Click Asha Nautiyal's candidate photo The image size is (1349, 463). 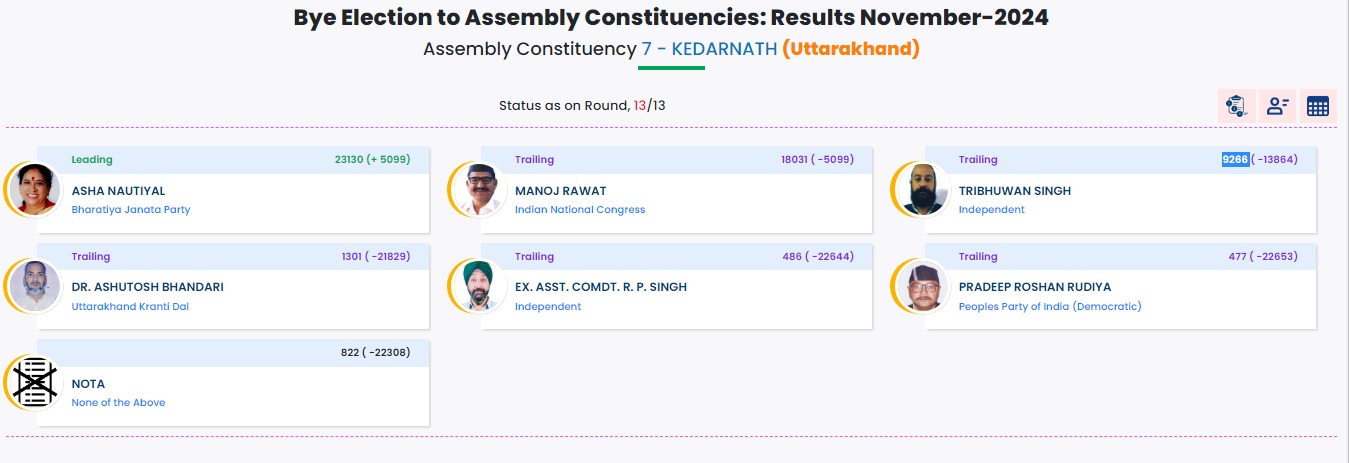click(x=35, y=189)
